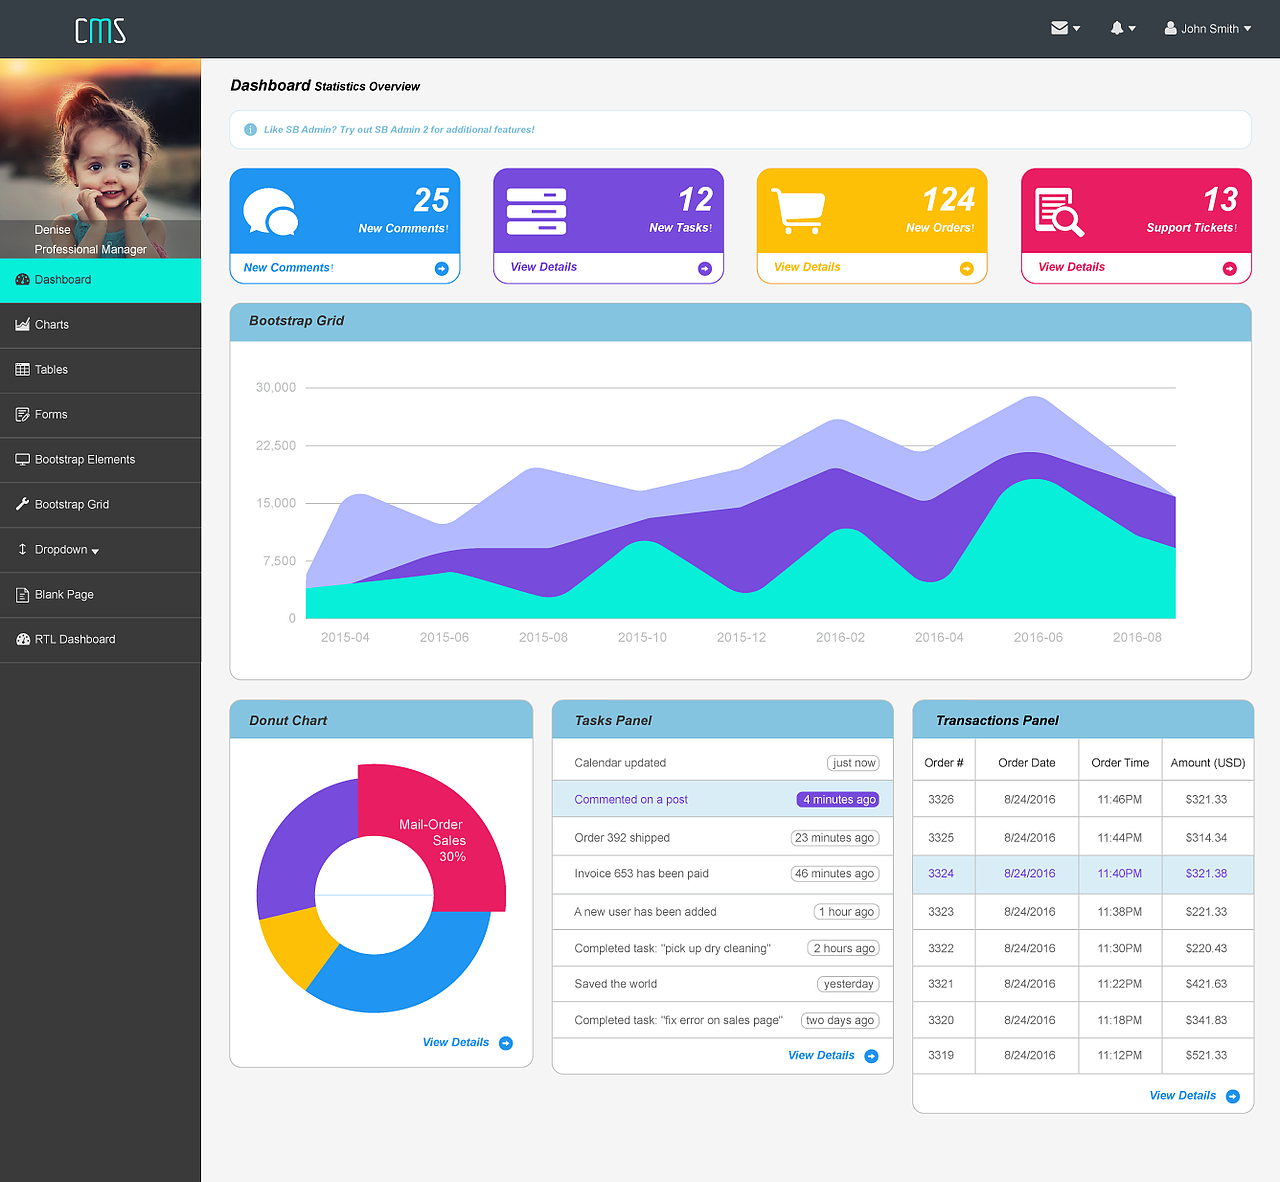
Task: Open Forms from the sidebar
Action: pos(100,415)
